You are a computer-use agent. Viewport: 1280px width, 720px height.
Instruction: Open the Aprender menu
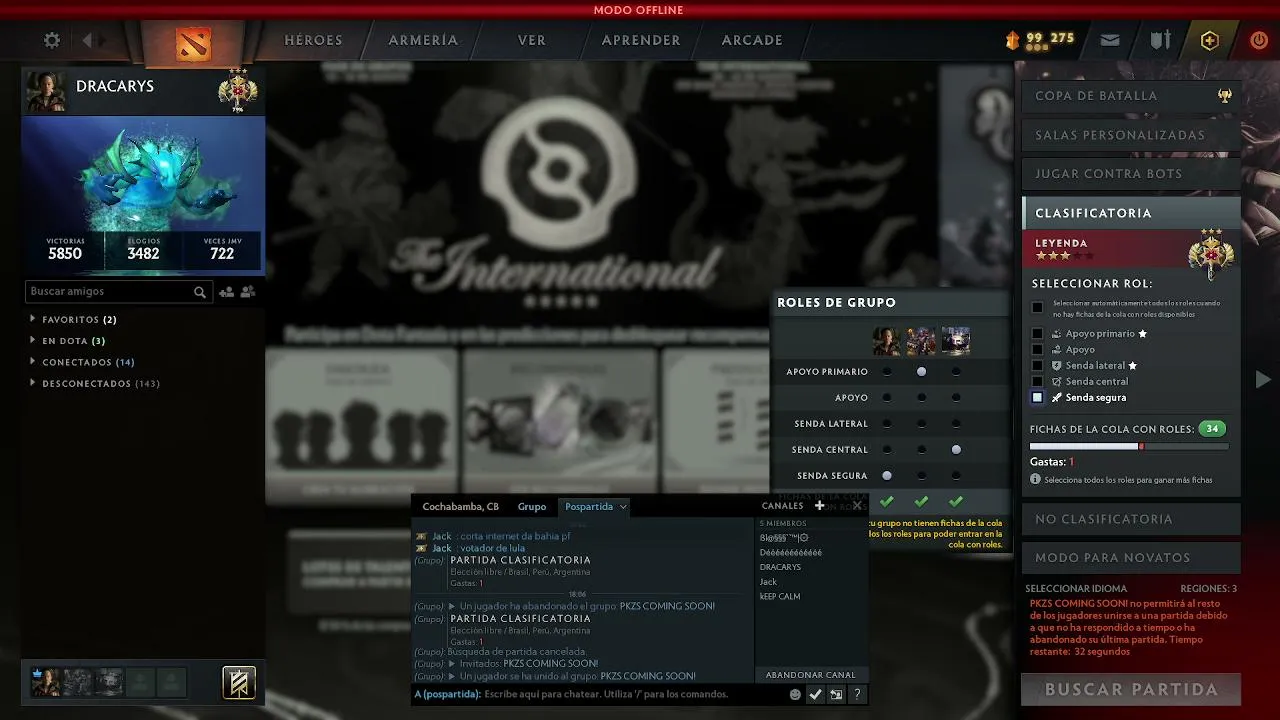pos(641,41)
